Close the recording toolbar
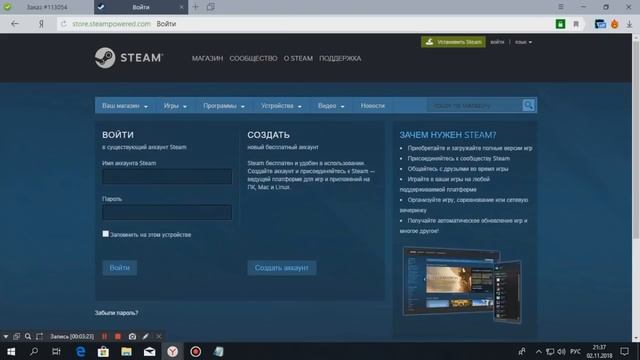This screenshot has width=640, height=360. [159, 336]
